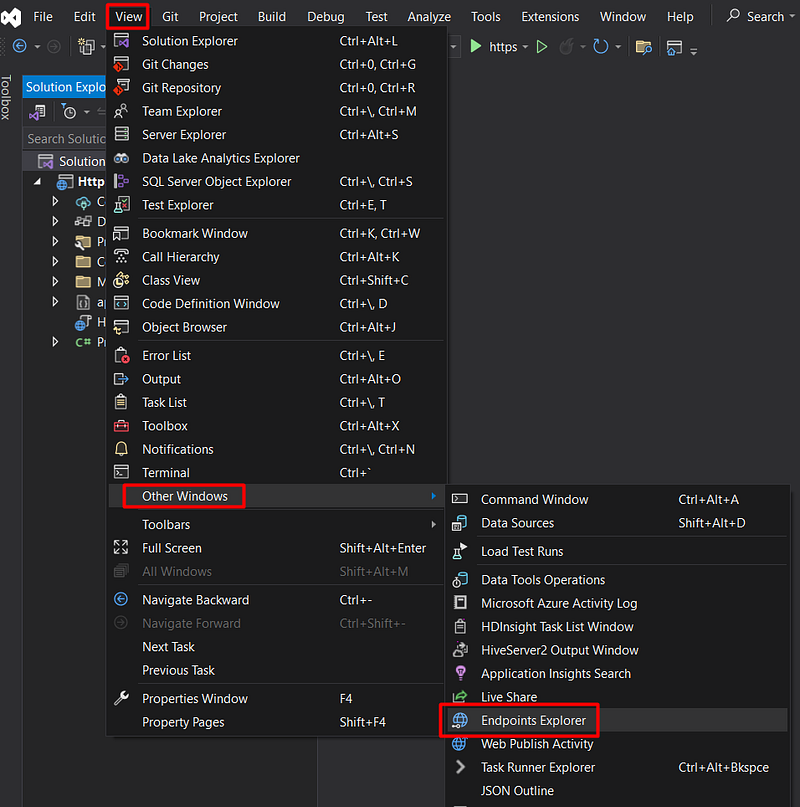
Task: Click the Bookmark Window icon
Action: pyautogui.click(x=121, y=233)
